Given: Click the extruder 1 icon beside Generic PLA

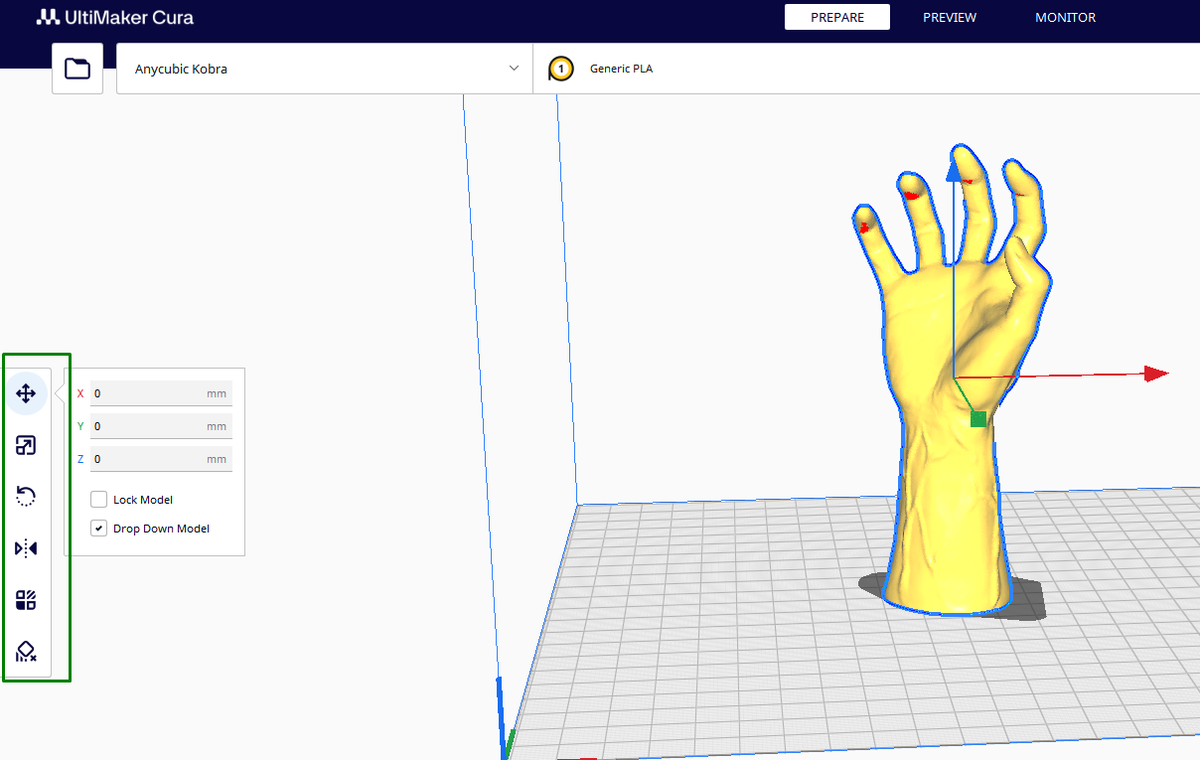Looking at the screenshot, I should 561,68.
